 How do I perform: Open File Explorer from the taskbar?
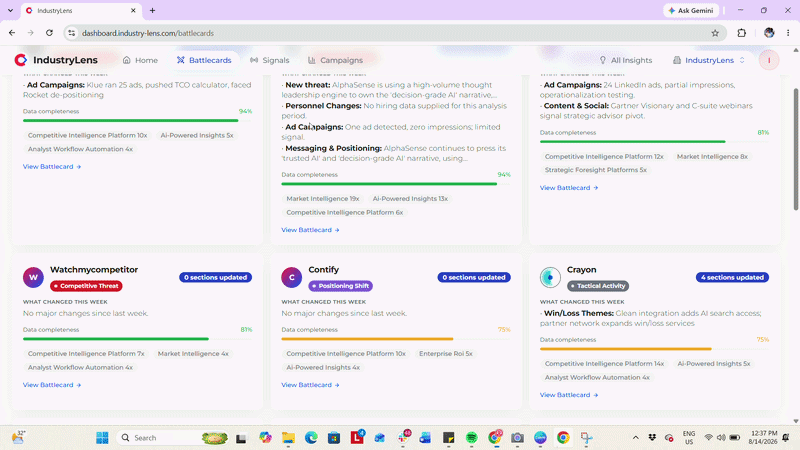tap(288, 438)
